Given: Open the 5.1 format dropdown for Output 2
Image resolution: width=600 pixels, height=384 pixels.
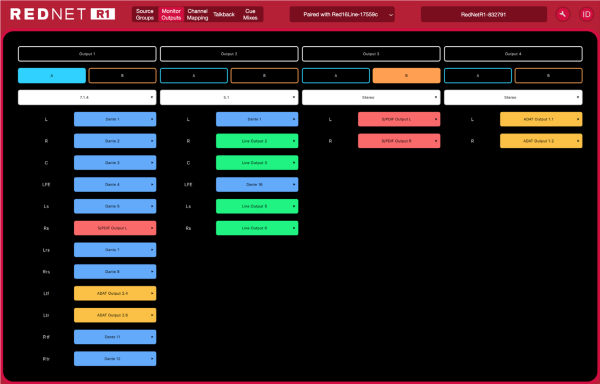Looking at the screenshot, I should (x=229, y=98).
